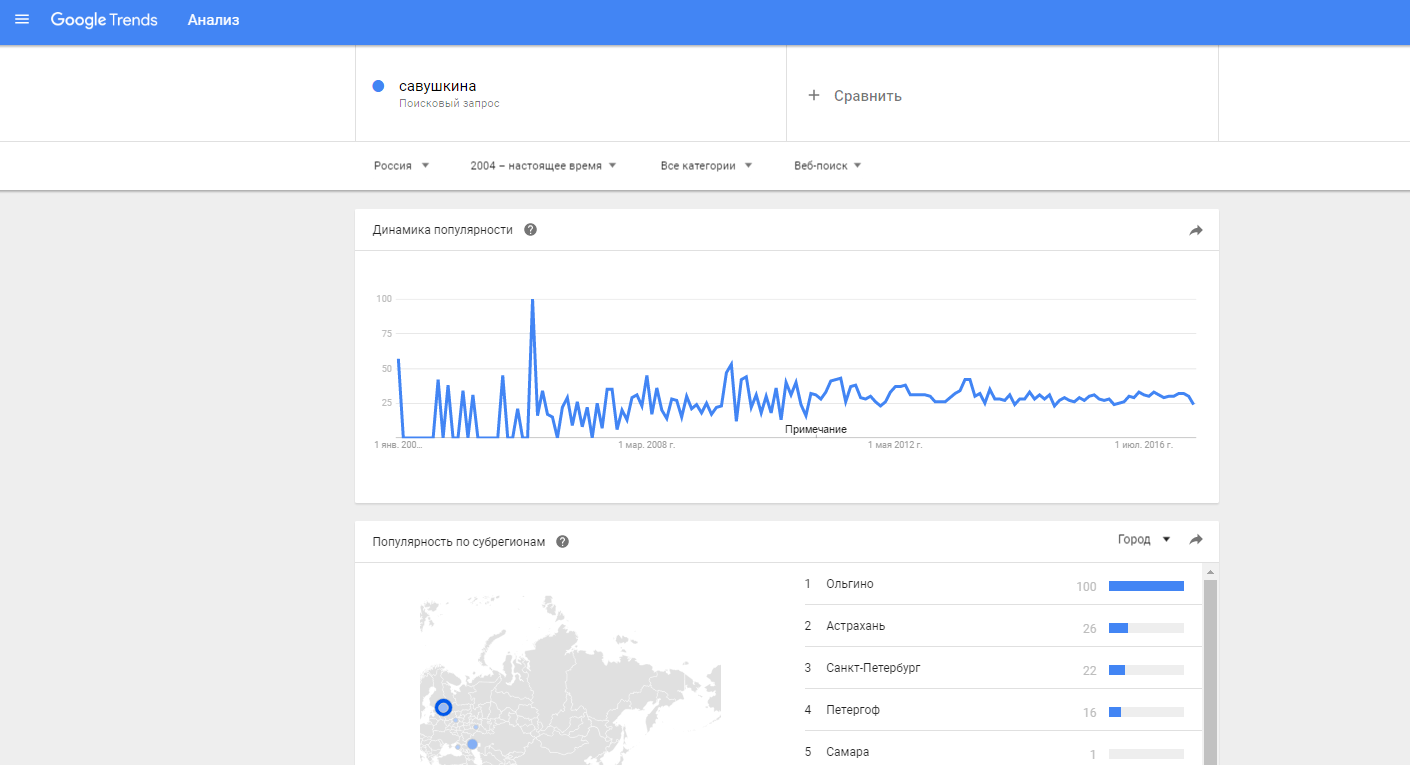1410x765 pixels.
Task: Click the plus icon to add comparison
Action: point(814,95)
